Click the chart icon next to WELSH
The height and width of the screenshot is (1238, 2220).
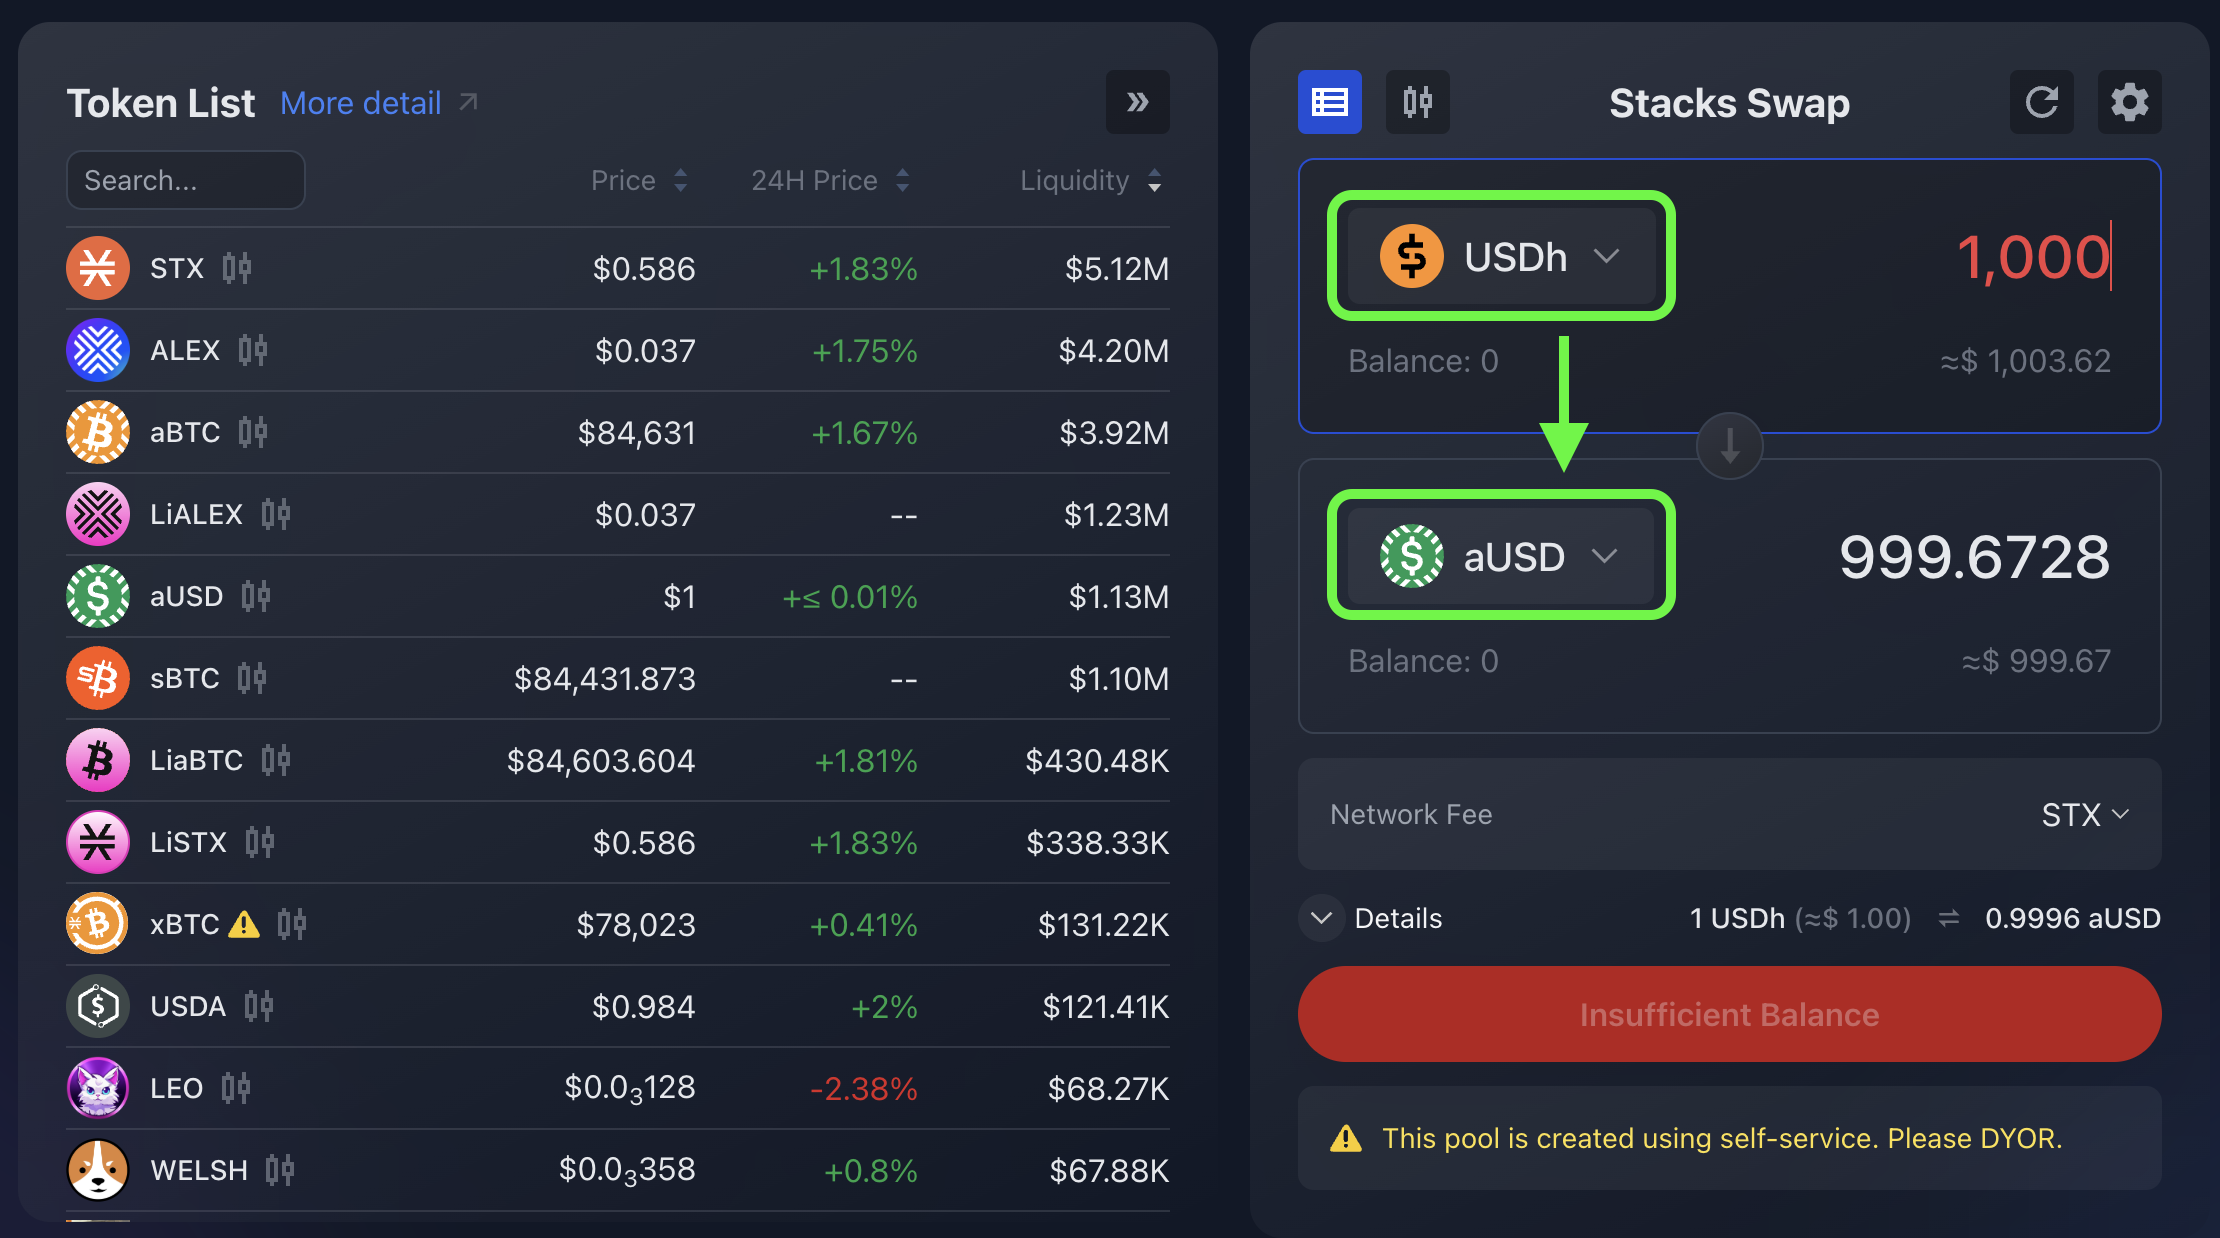tap(280, 1170)
